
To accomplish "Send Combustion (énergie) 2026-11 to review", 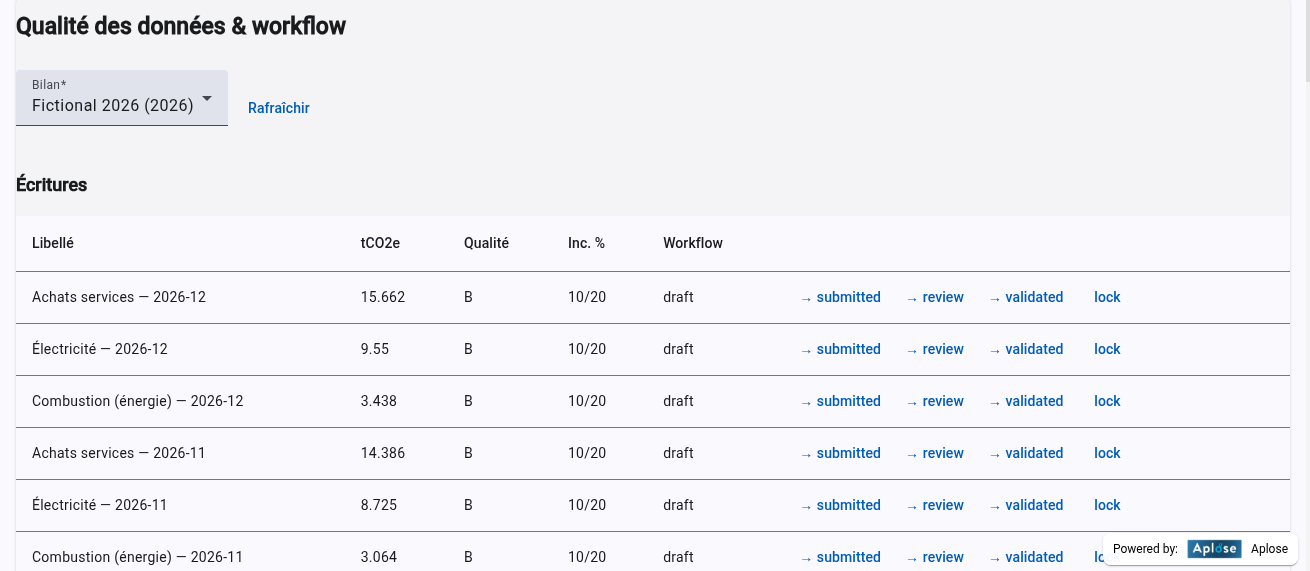I will pos(935,557).
